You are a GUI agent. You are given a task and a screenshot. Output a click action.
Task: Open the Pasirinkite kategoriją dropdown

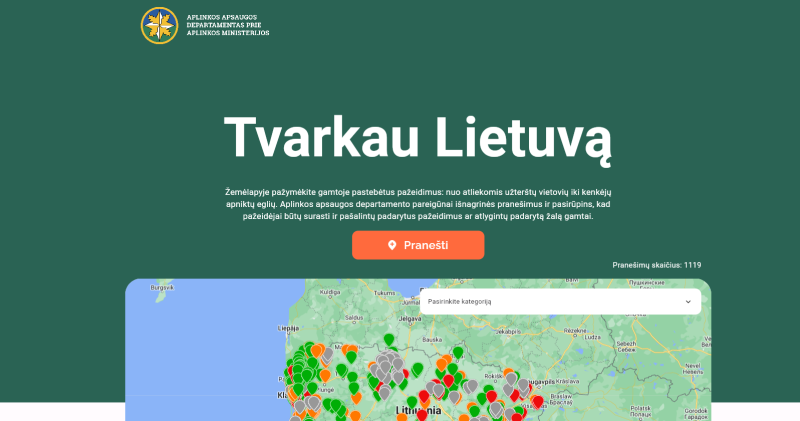point(560,302)
